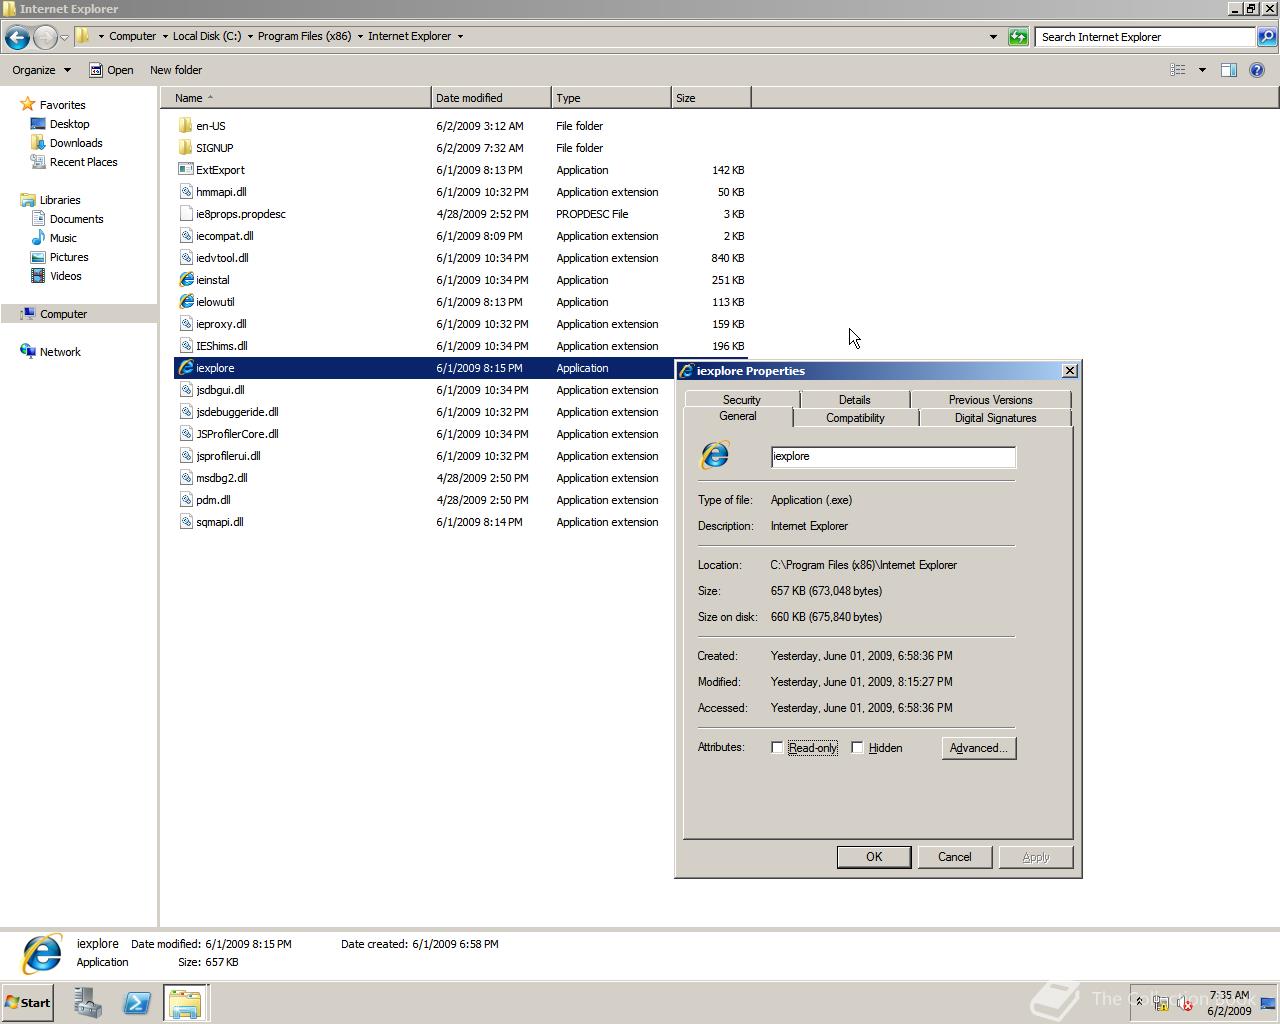Switch to the Compatibility tab

pos(855,418)
